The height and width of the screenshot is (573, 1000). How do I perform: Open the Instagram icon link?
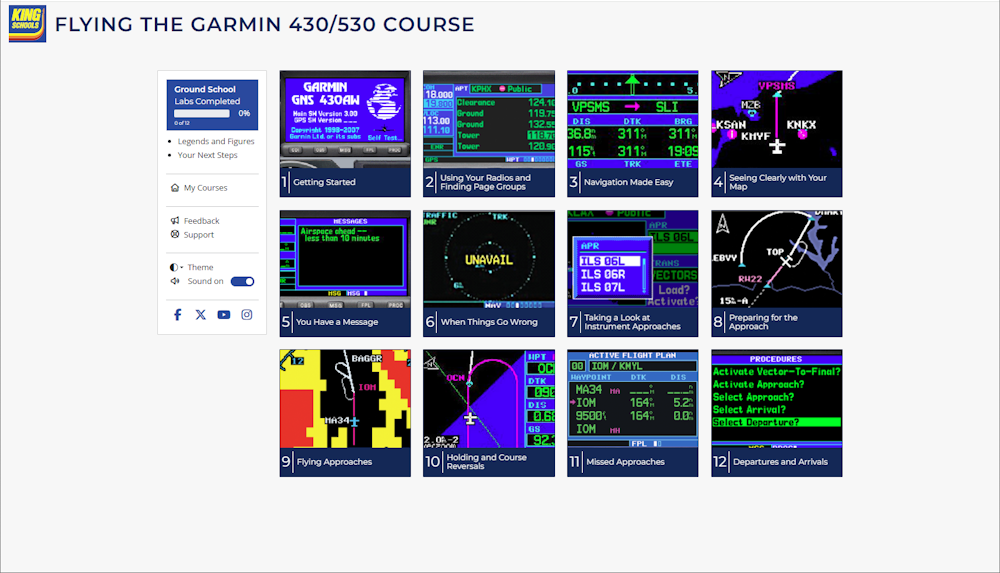[247, 315]
